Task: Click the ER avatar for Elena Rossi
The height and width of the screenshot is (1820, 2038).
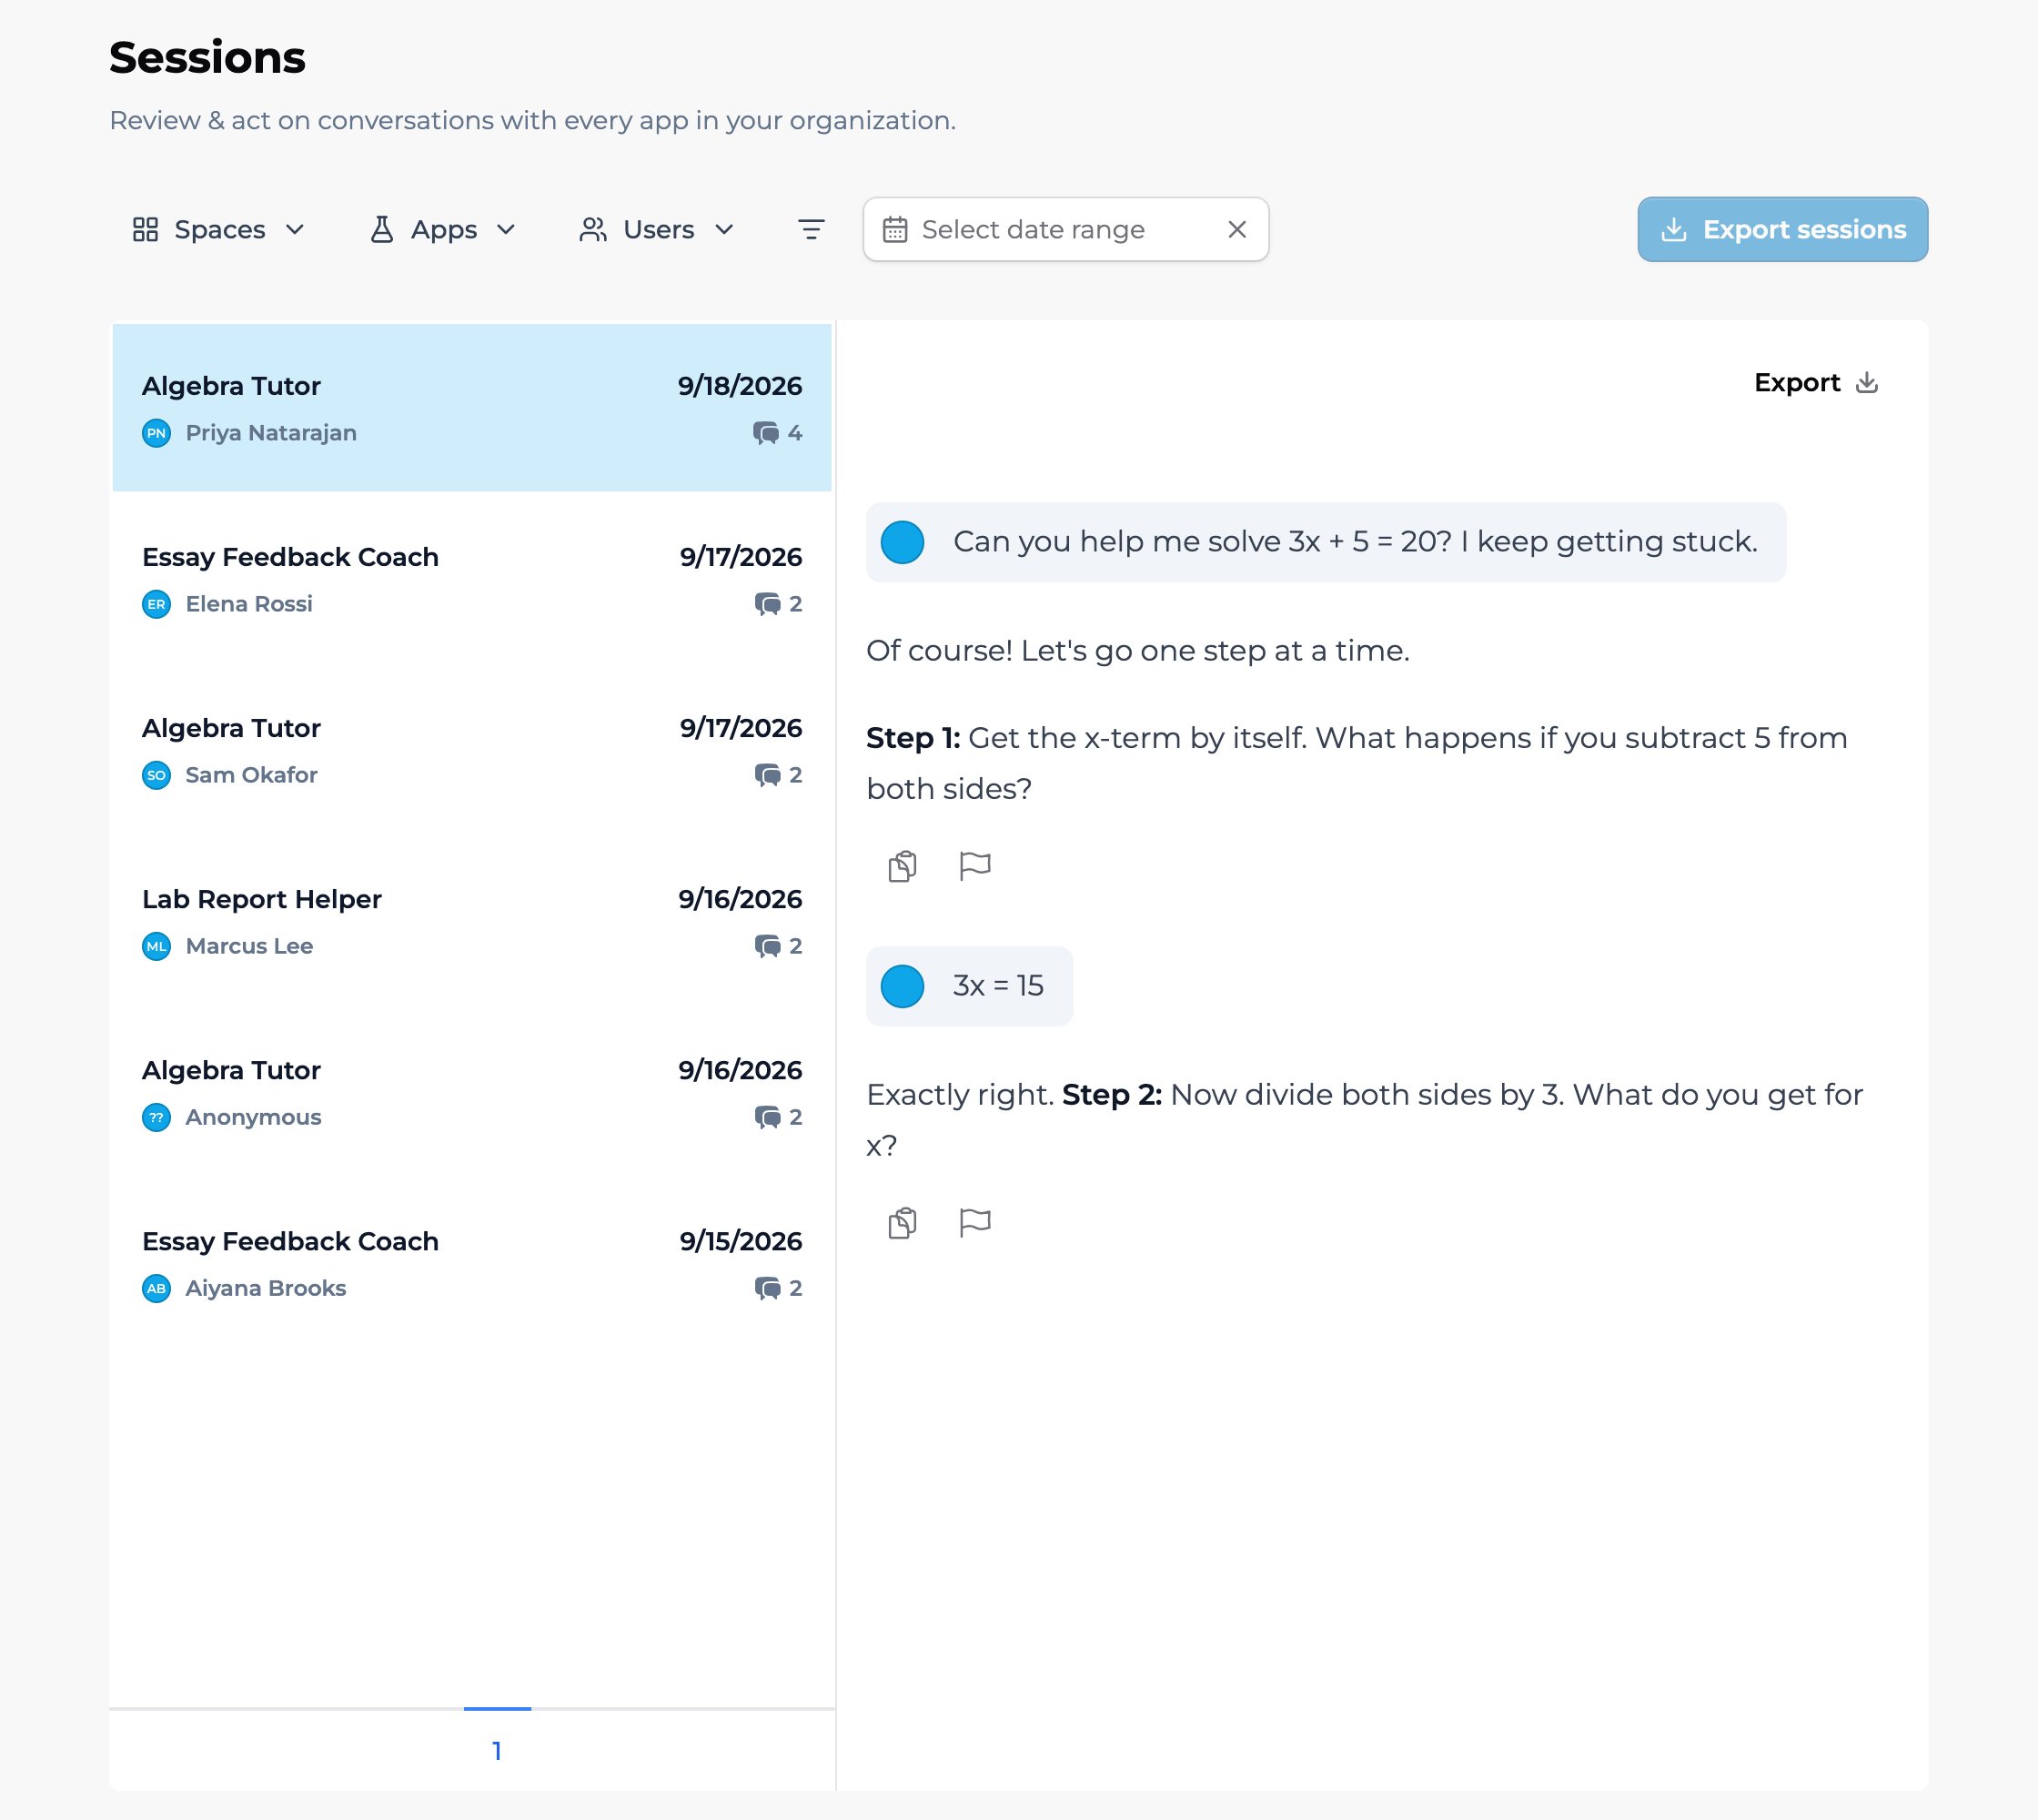Action: (156, 604)
